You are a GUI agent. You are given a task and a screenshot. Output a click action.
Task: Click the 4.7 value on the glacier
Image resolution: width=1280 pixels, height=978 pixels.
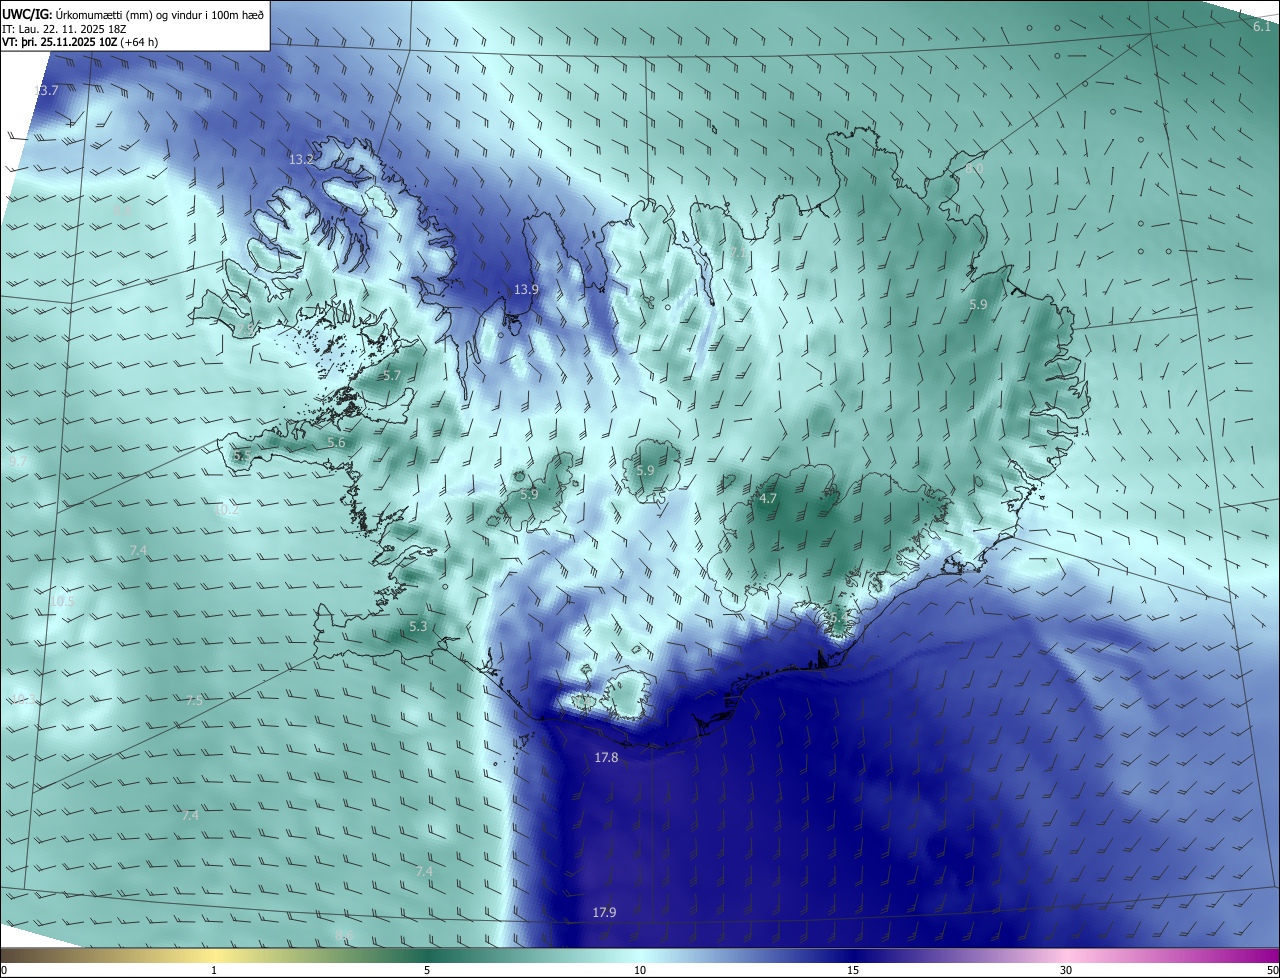tap(768, 498)
